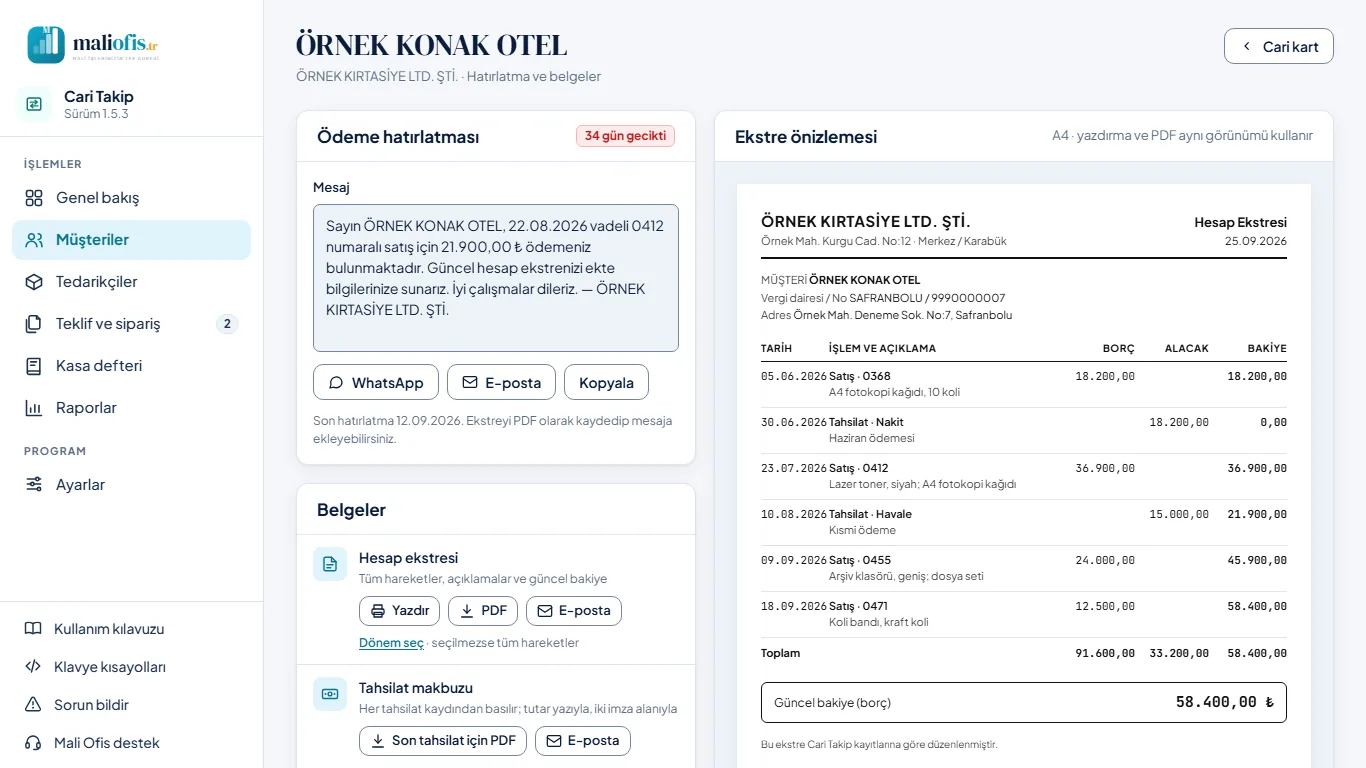Click the badge 2 on Teklif ve sipariş
The image size is (1366, 768).
coord(227,324)
